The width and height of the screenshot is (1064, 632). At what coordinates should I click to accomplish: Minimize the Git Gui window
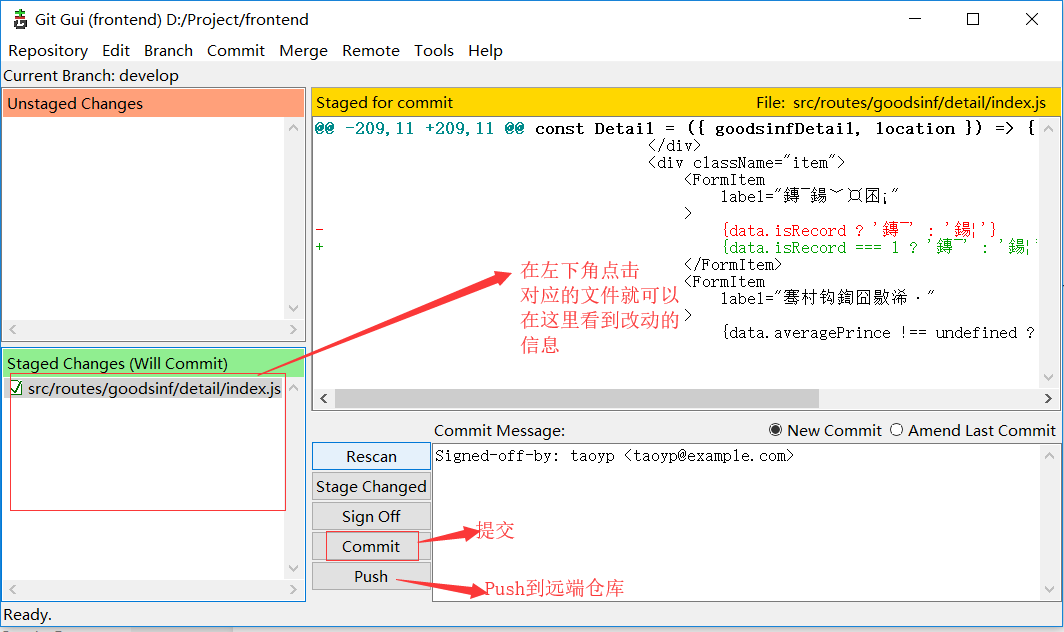(915, 19)
